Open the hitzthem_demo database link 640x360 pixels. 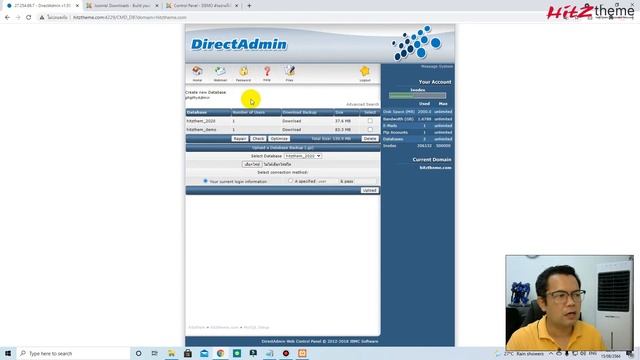201,130
